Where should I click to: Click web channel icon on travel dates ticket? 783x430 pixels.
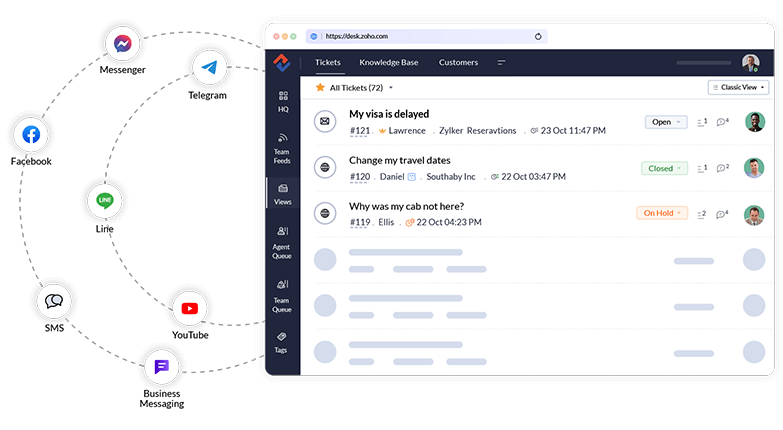point(325,167)
